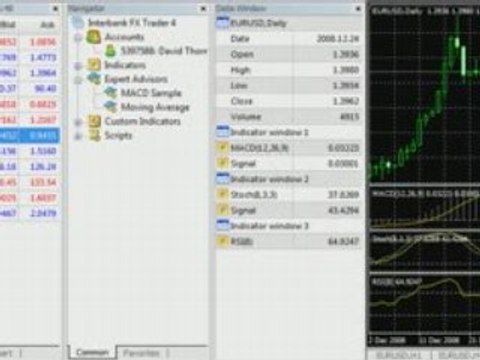The height and width of the screenshot is (360, 480).
Task: Expand the Accounts node in Navigator
Action: click(x=78, y=37)
